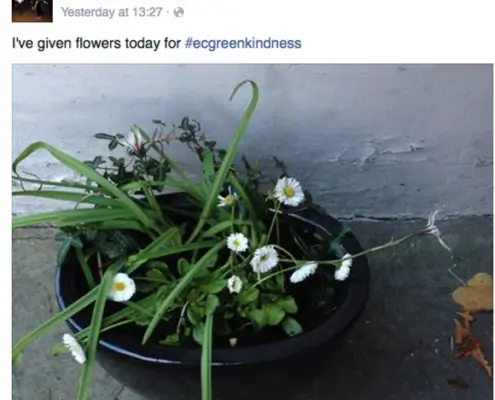Click the daisy hanging outside the bowl's rim

74,348
